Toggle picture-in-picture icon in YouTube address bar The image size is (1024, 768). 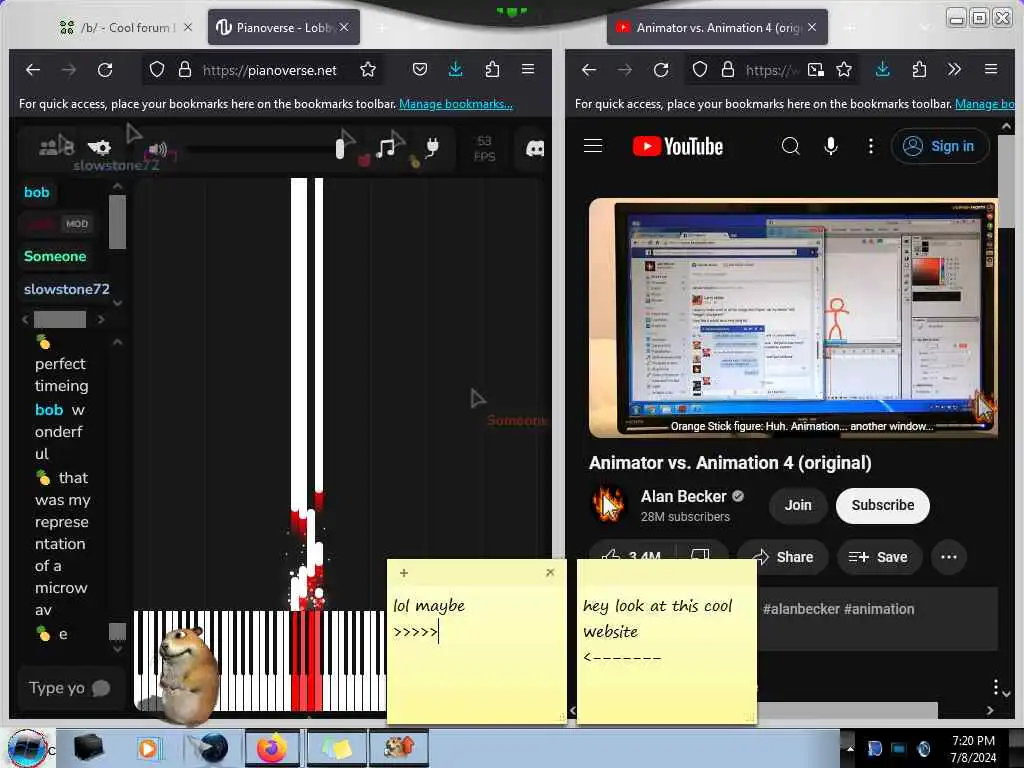click(816, 69)
